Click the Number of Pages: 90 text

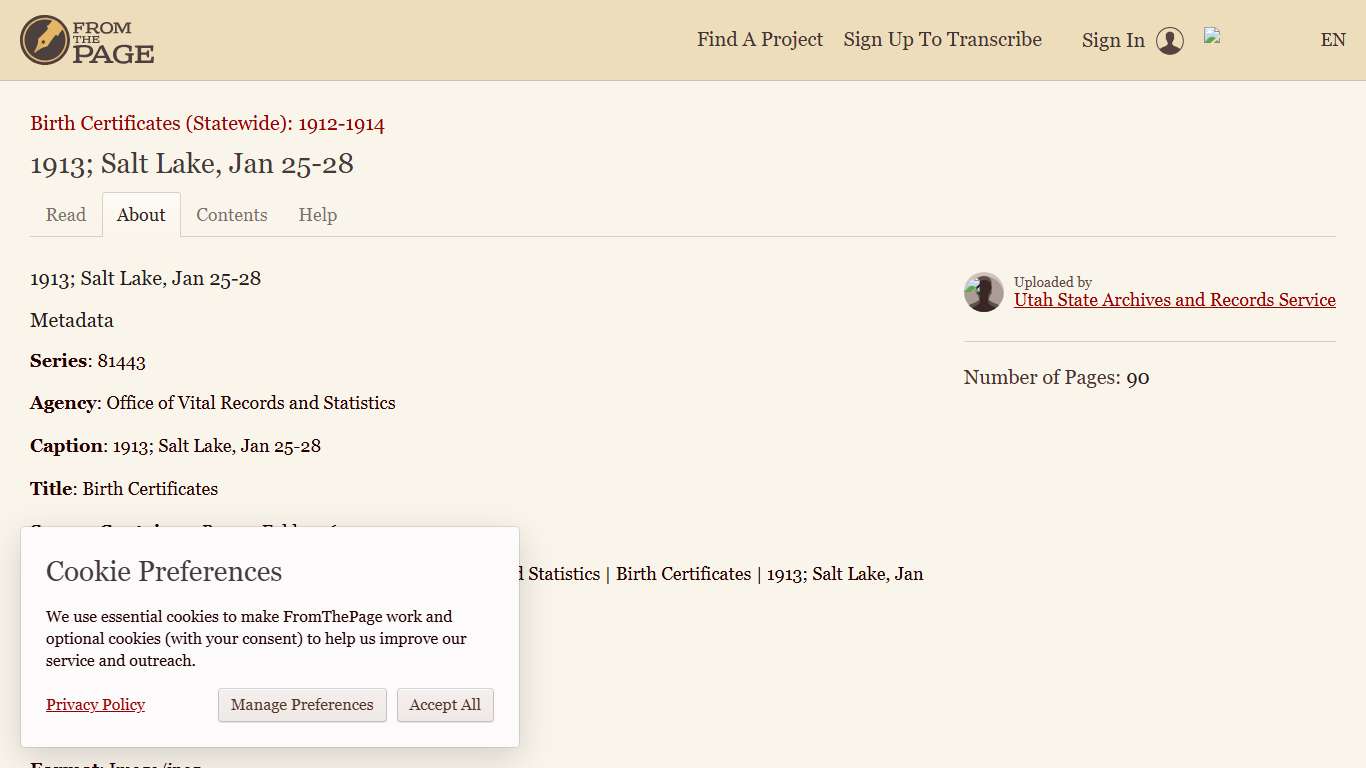[1056, 378]
